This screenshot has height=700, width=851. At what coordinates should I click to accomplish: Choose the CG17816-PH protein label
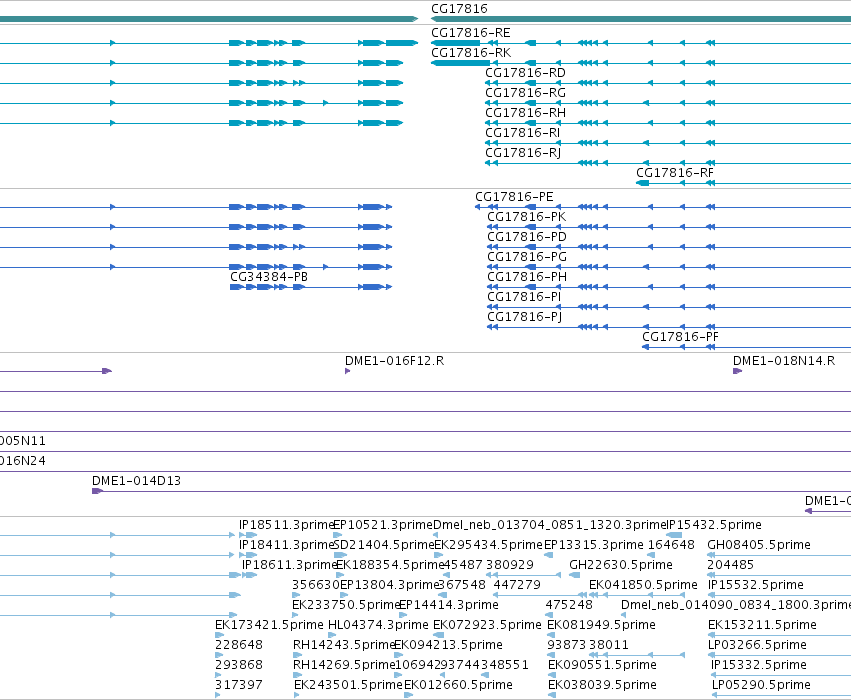click(526, 277)
